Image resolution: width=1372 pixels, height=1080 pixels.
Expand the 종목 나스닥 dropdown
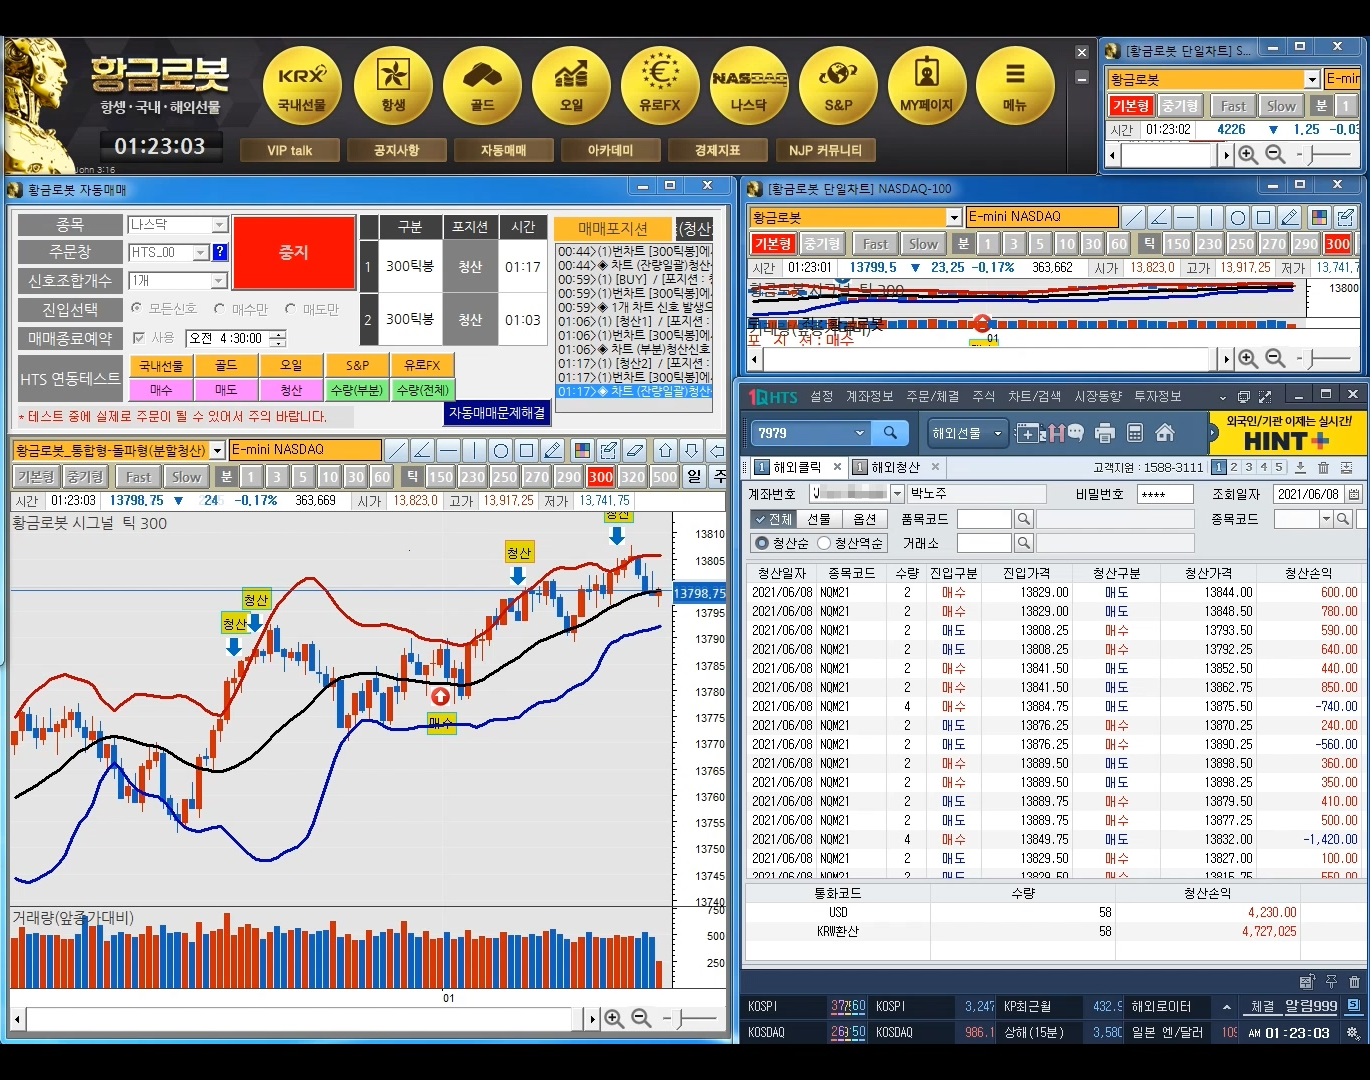coord(220,225)
